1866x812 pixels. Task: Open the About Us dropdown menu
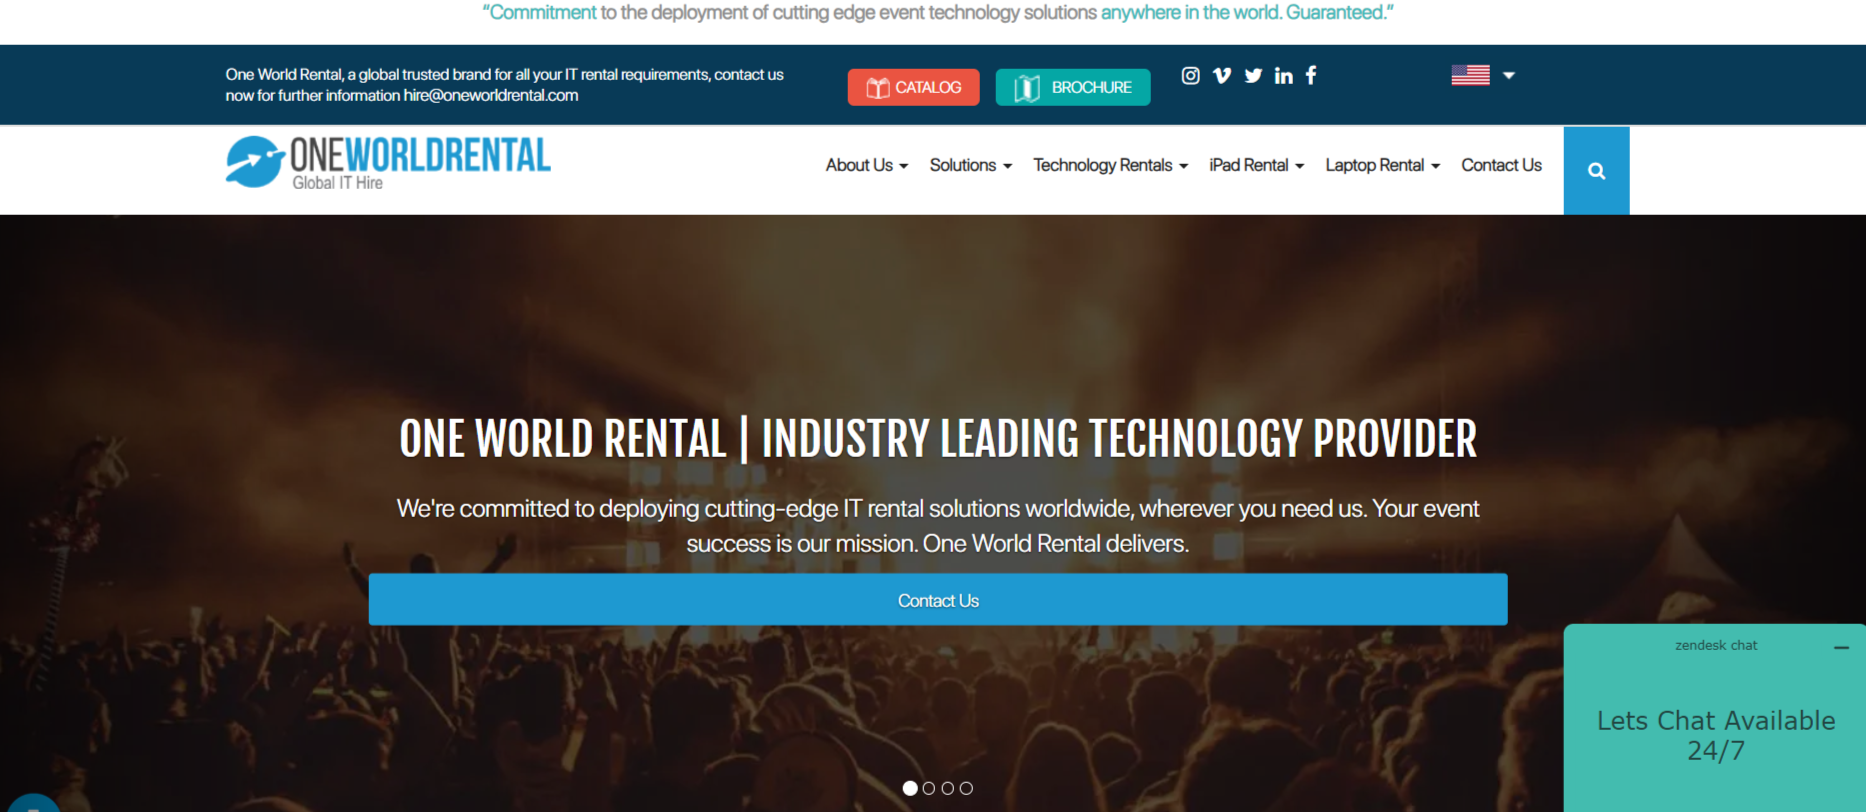pyautogui.click(x=867, y=166)
